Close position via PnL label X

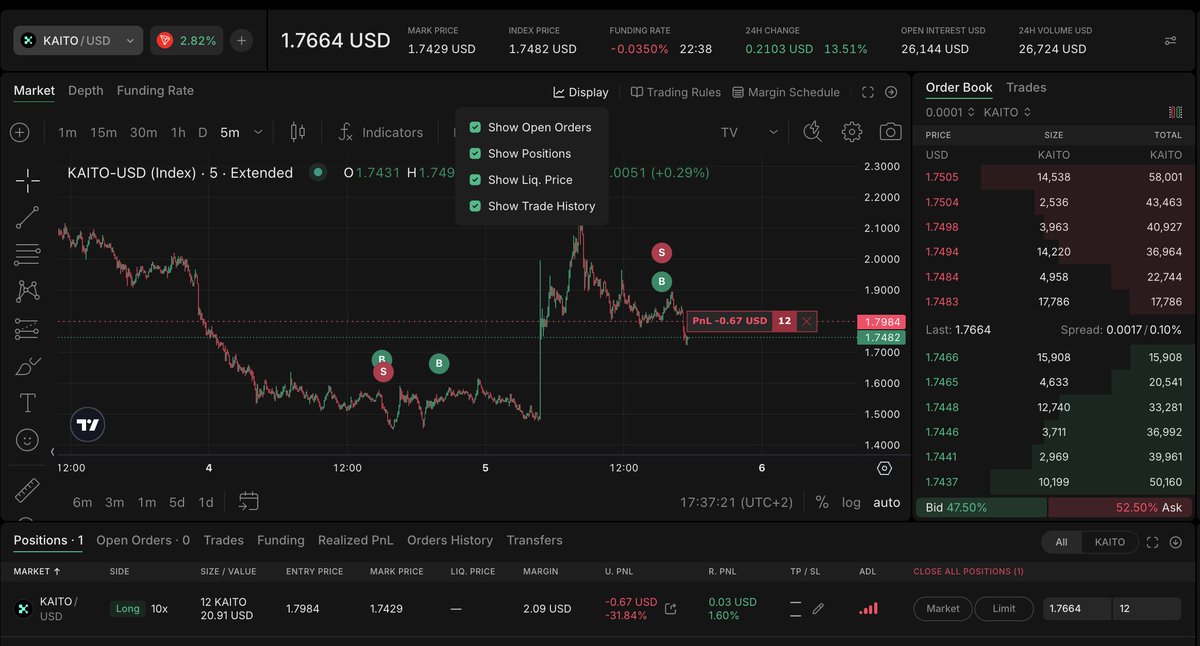[x=807, y=321]
